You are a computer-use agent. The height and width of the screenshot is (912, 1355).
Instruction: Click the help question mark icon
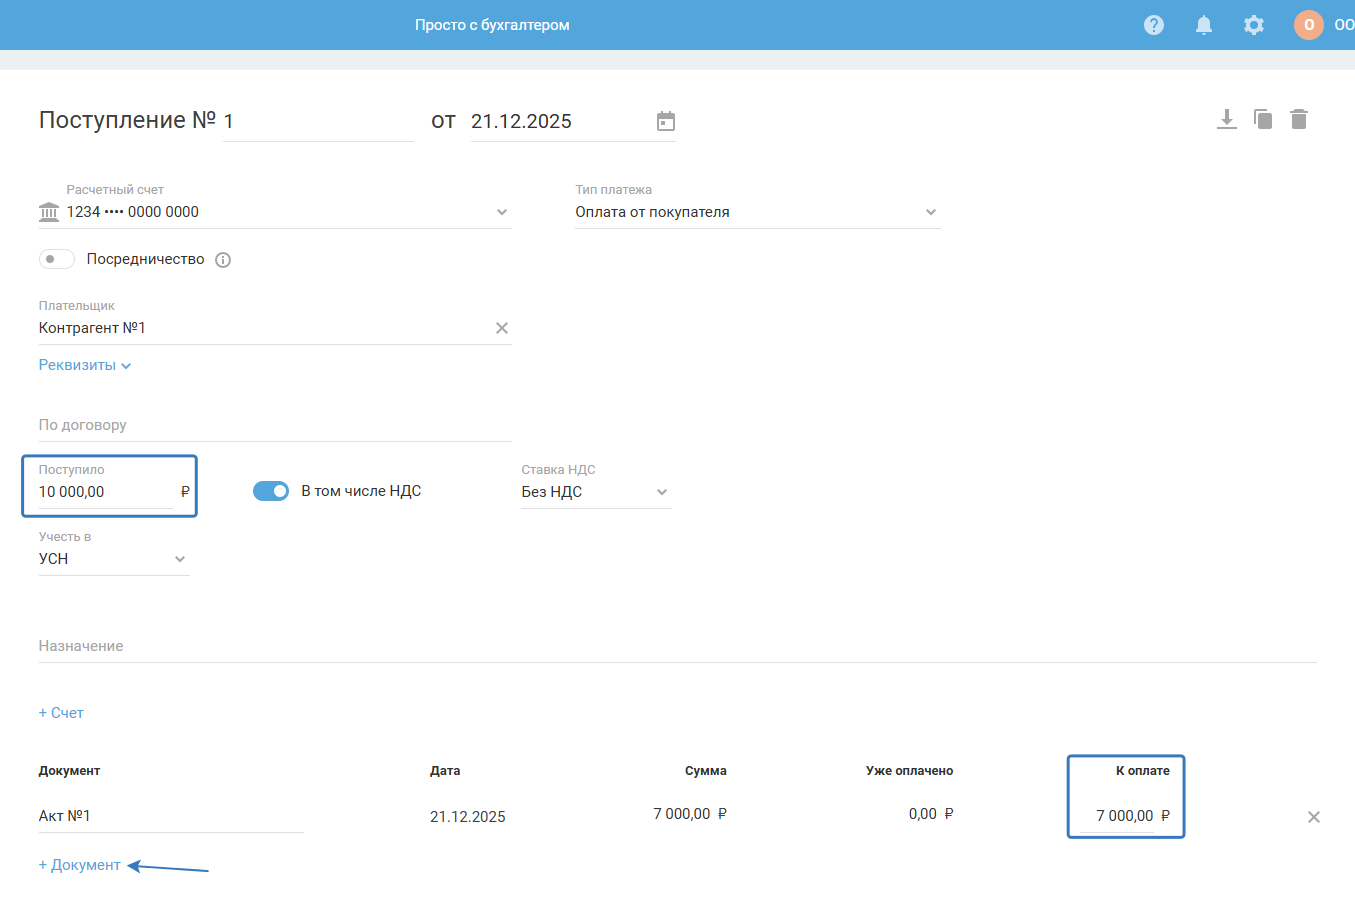pos(1154,25)
